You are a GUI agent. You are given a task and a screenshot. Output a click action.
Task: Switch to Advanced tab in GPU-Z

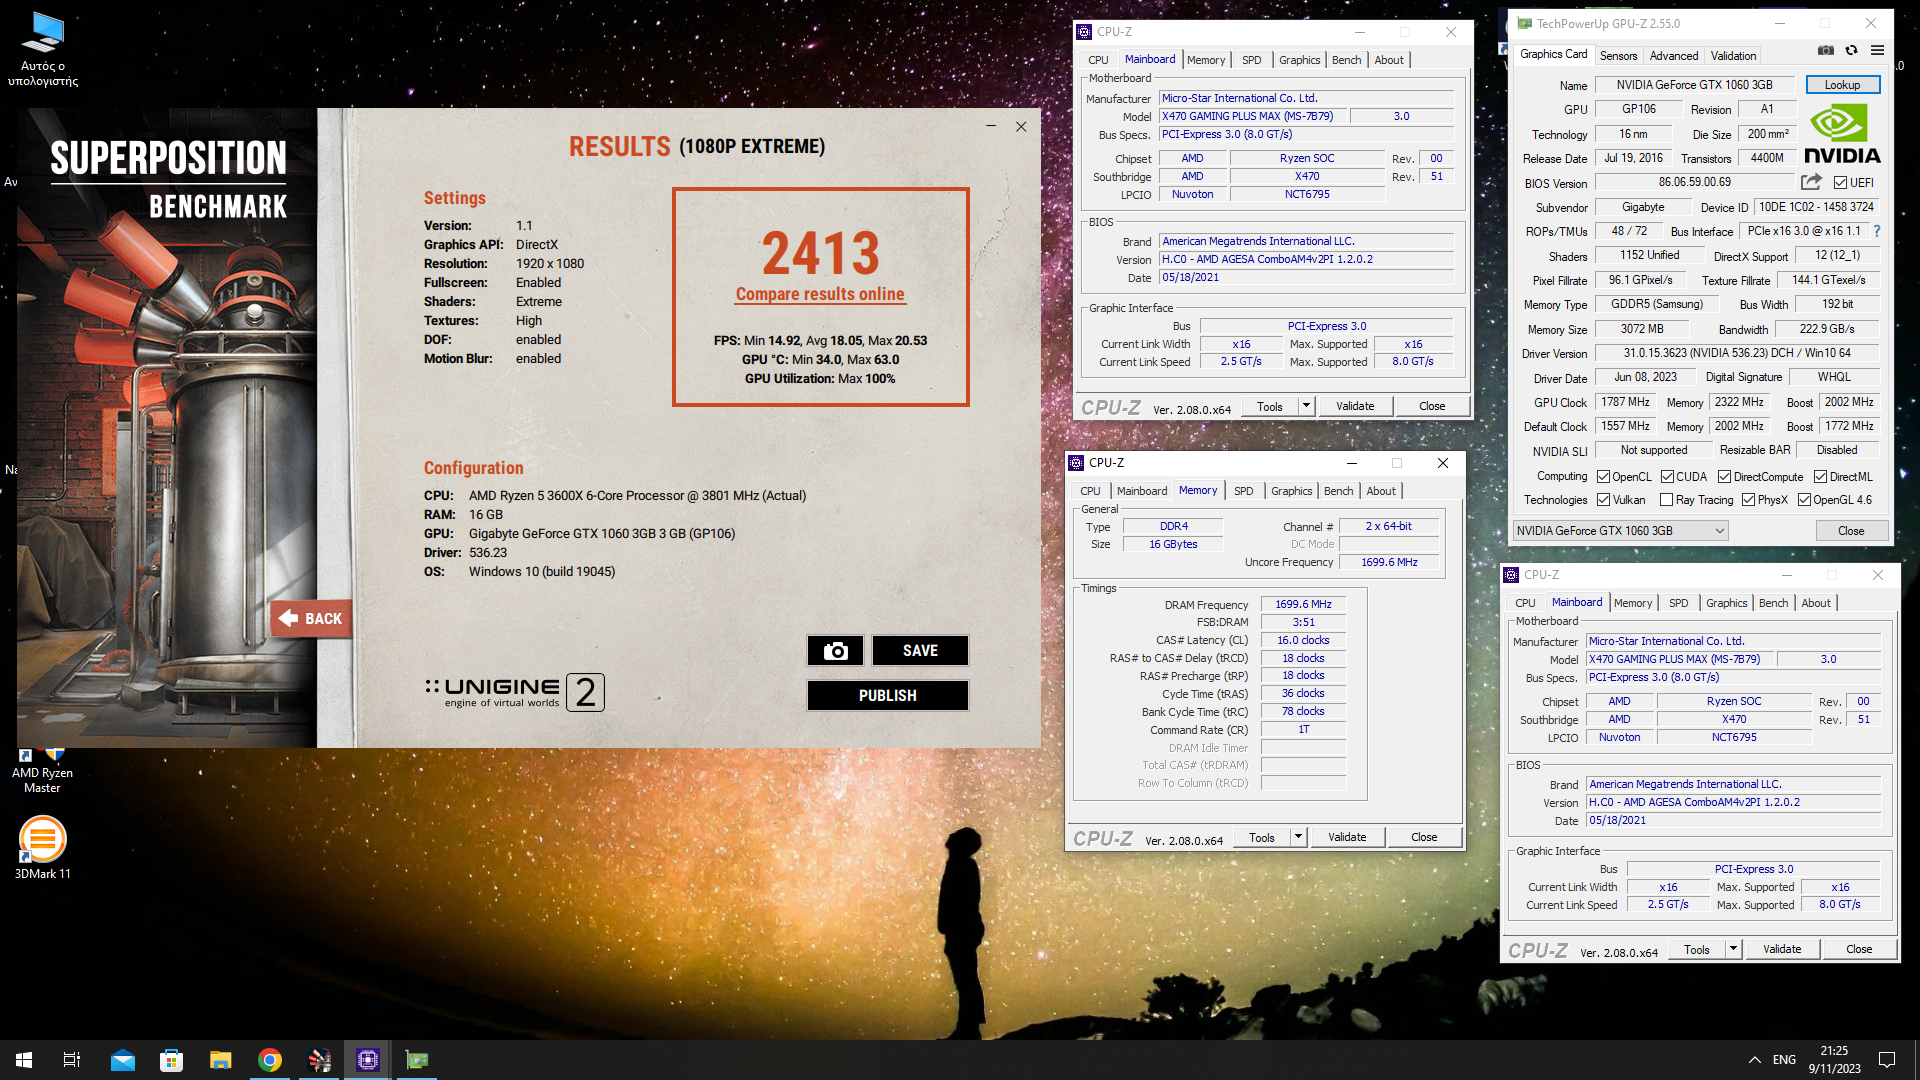click(x=1673, y=56)
